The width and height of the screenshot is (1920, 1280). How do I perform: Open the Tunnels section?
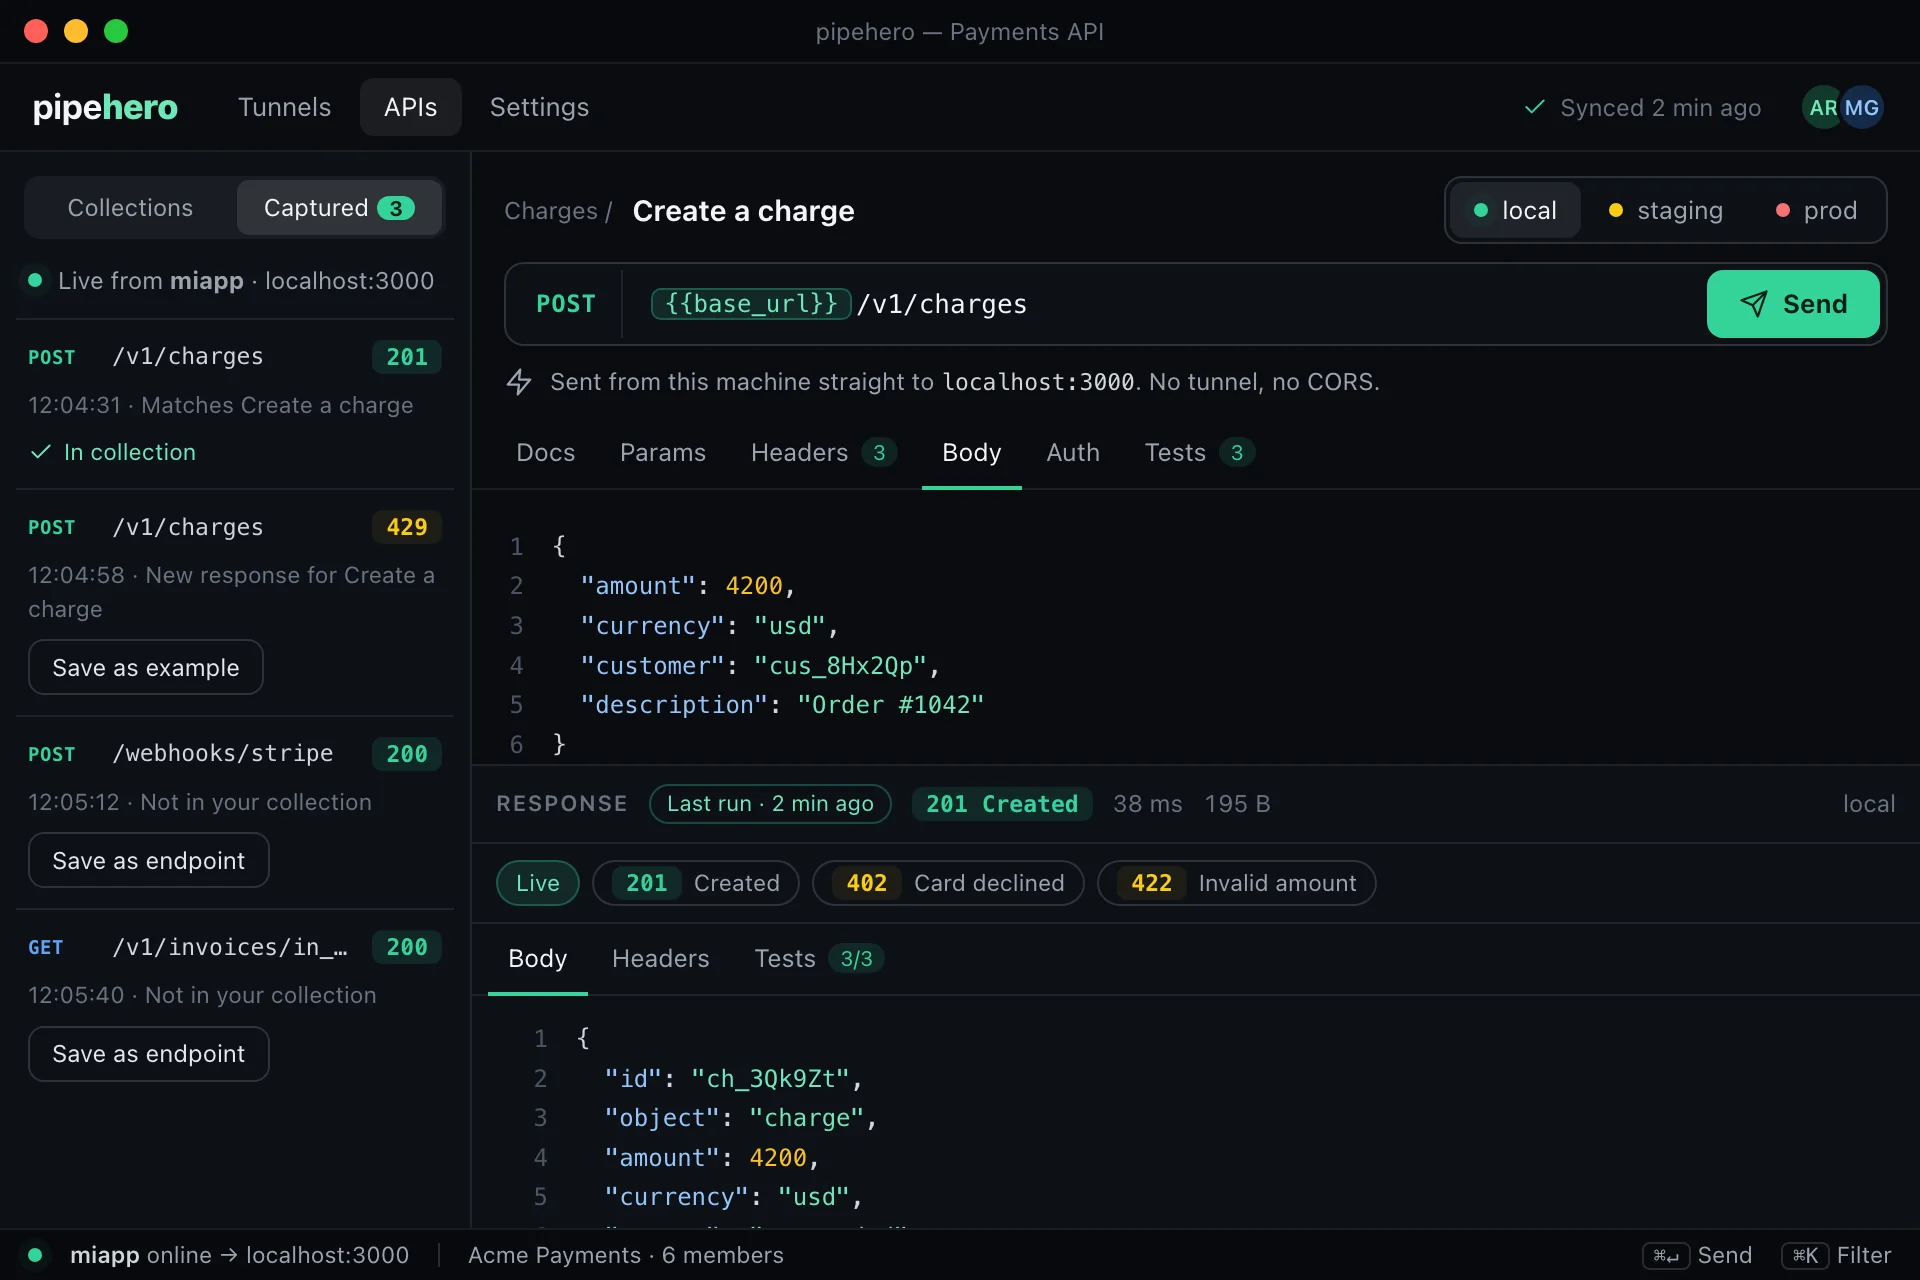click(x=284, y=107)
